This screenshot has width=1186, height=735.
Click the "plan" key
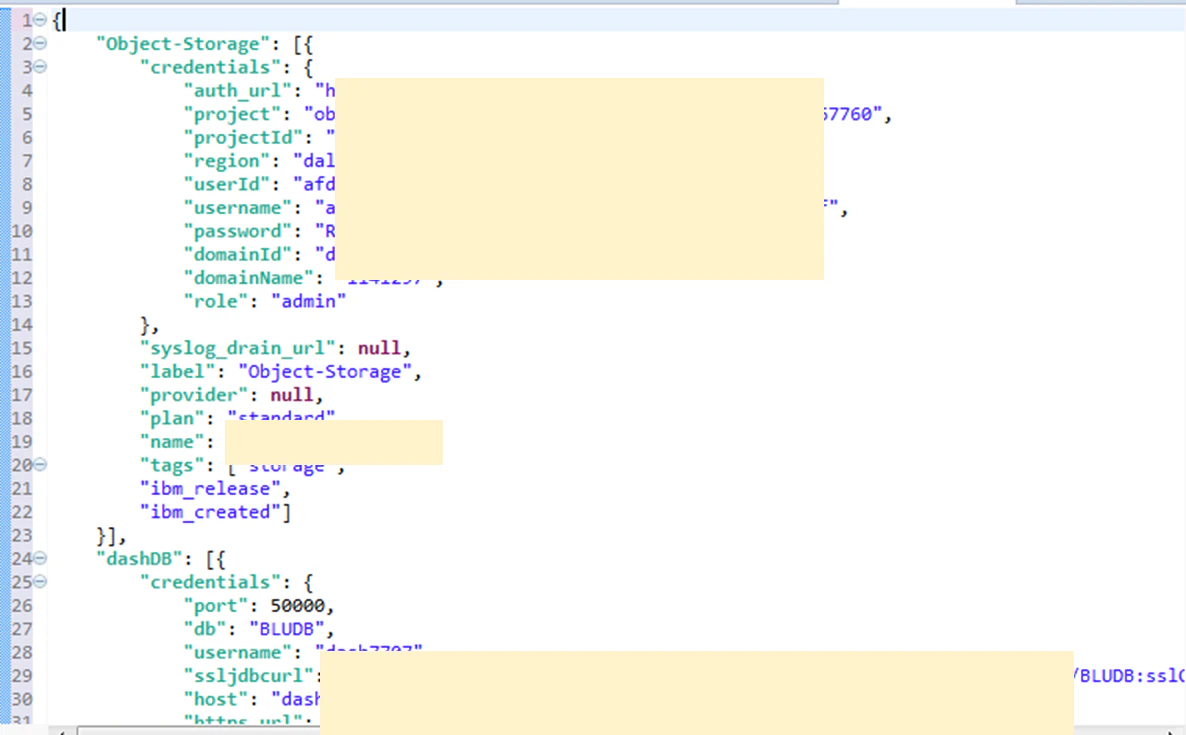pos(172,419)
